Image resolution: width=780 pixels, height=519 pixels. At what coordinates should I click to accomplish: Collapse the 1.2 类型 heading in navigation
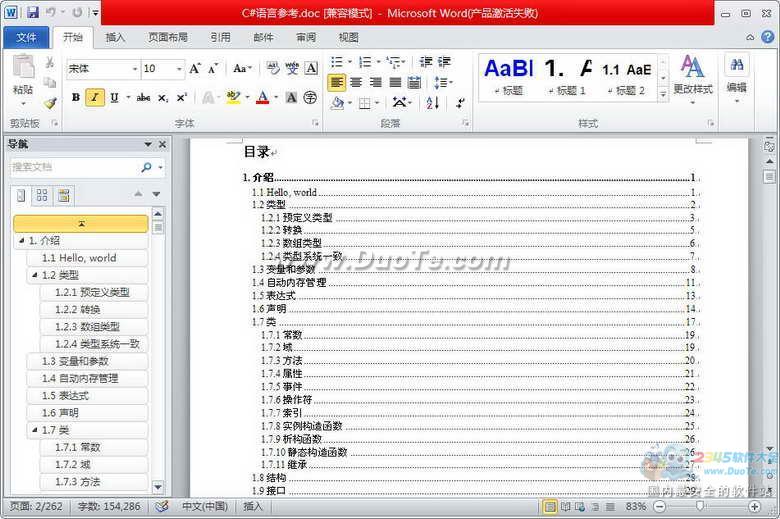34,275
